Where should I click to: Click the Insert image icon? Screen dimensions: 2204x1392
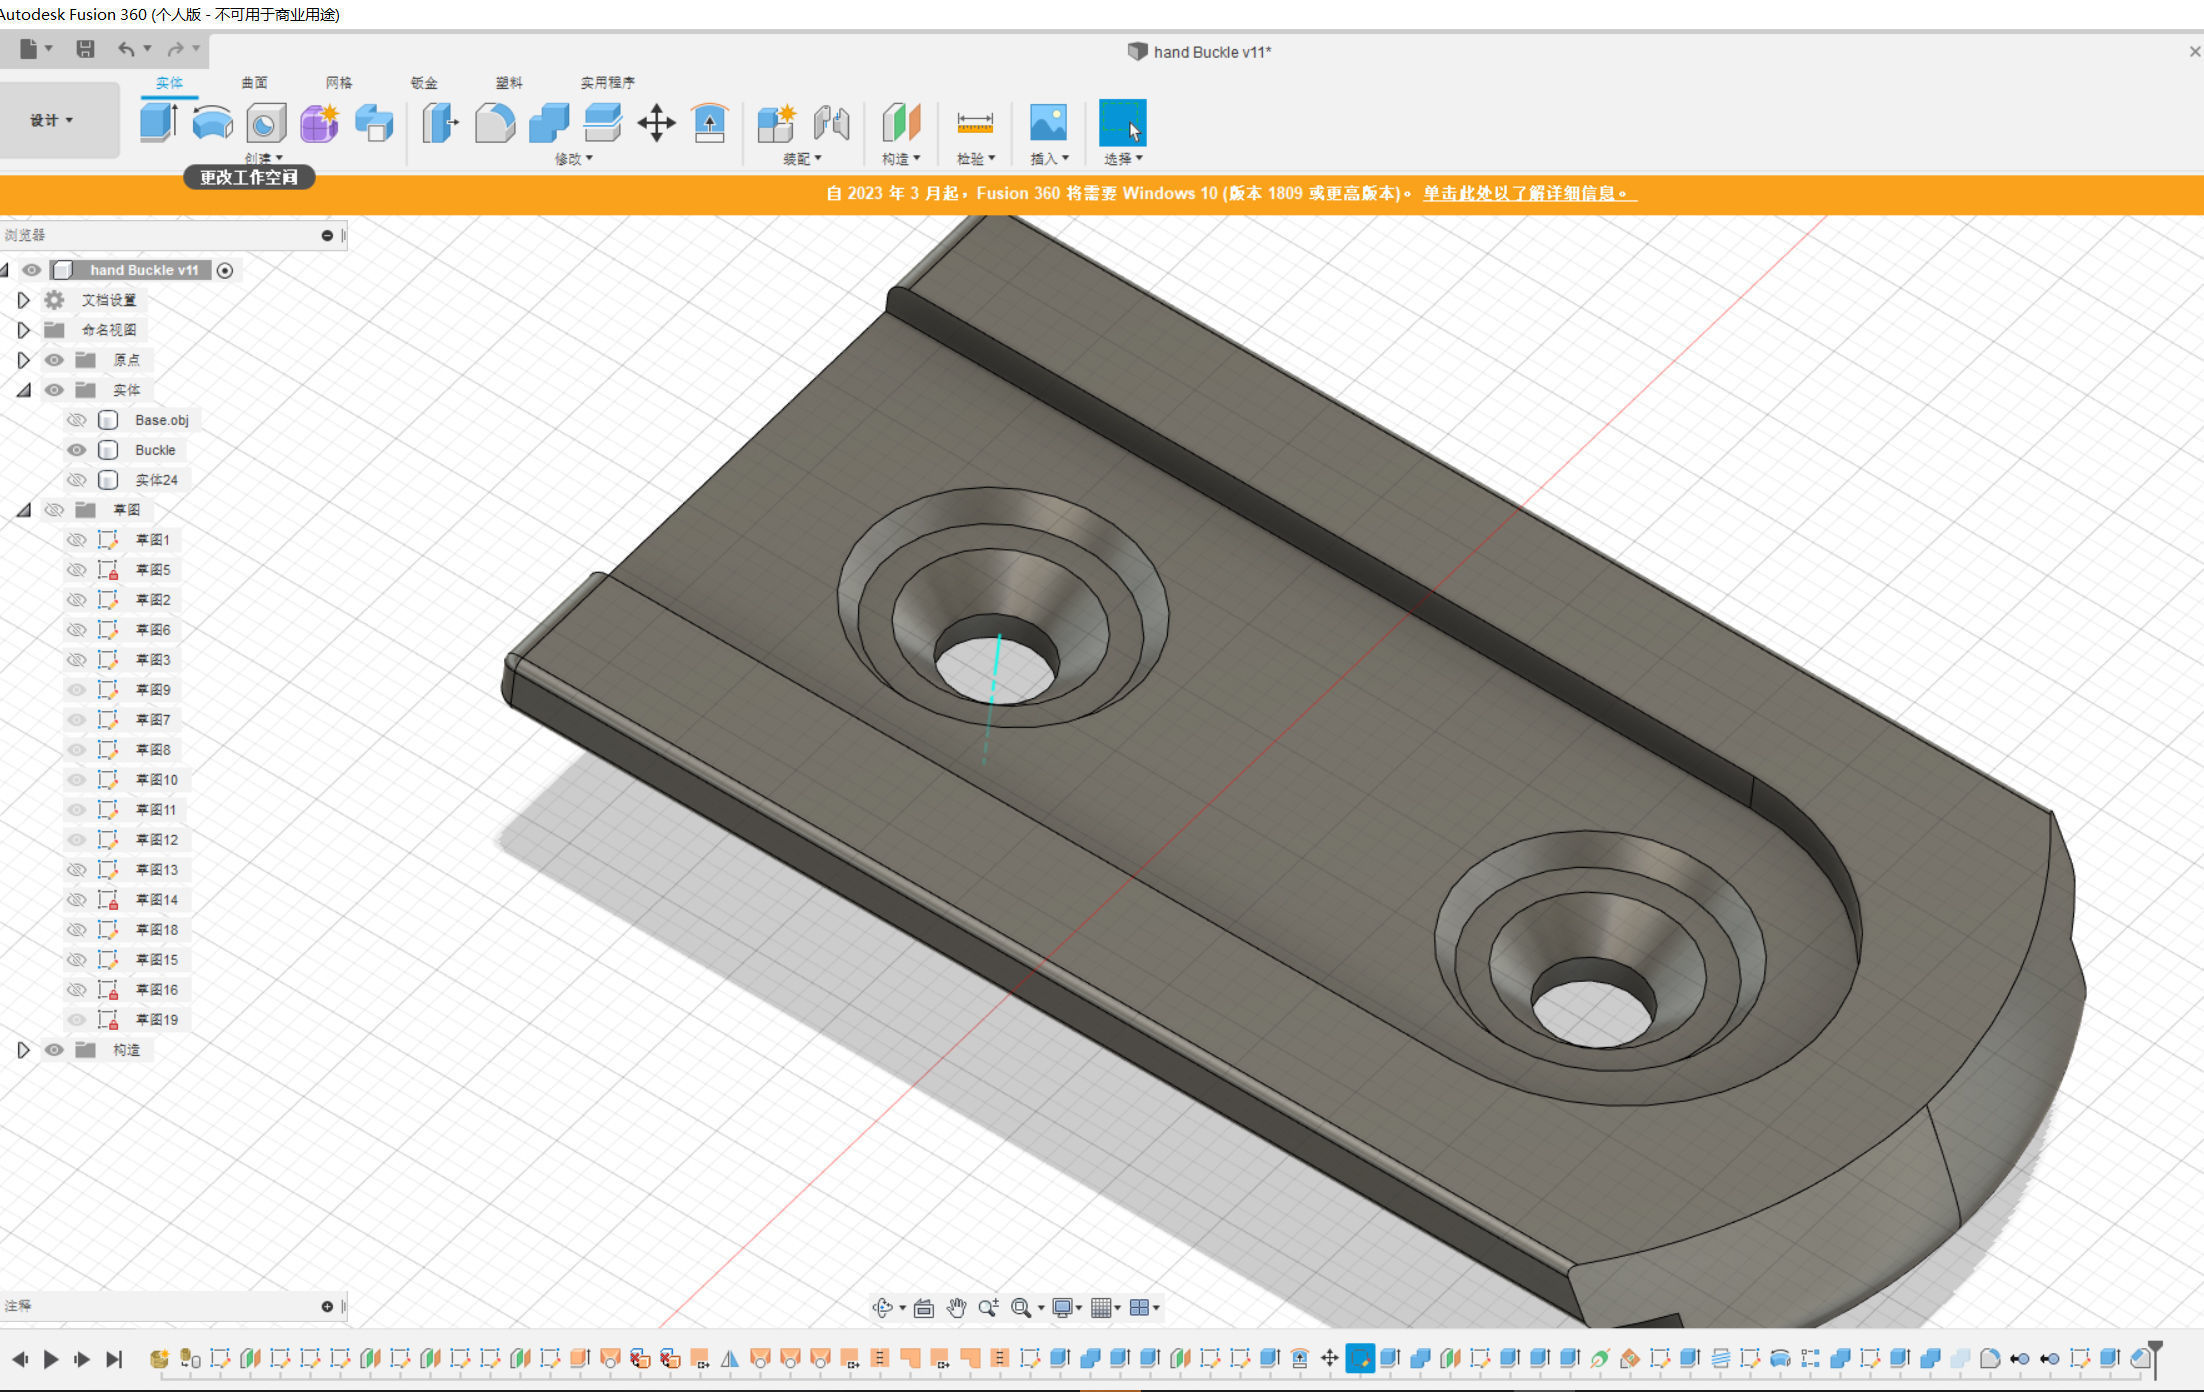(1048, 123)
